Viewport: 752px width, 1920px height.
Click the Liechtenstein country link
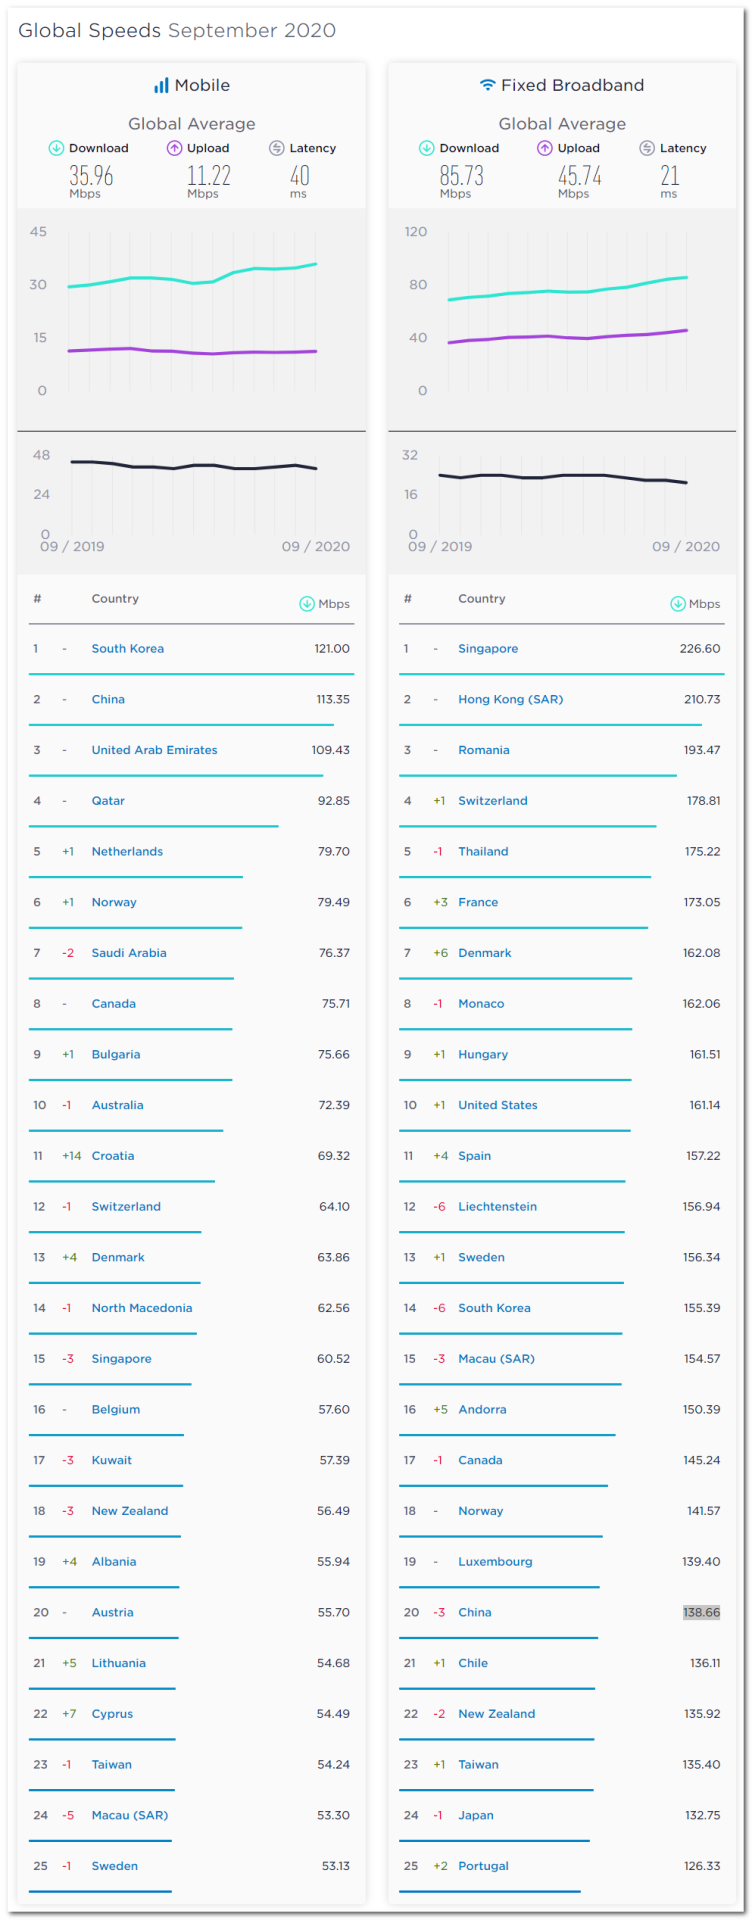click(497, 1207)
